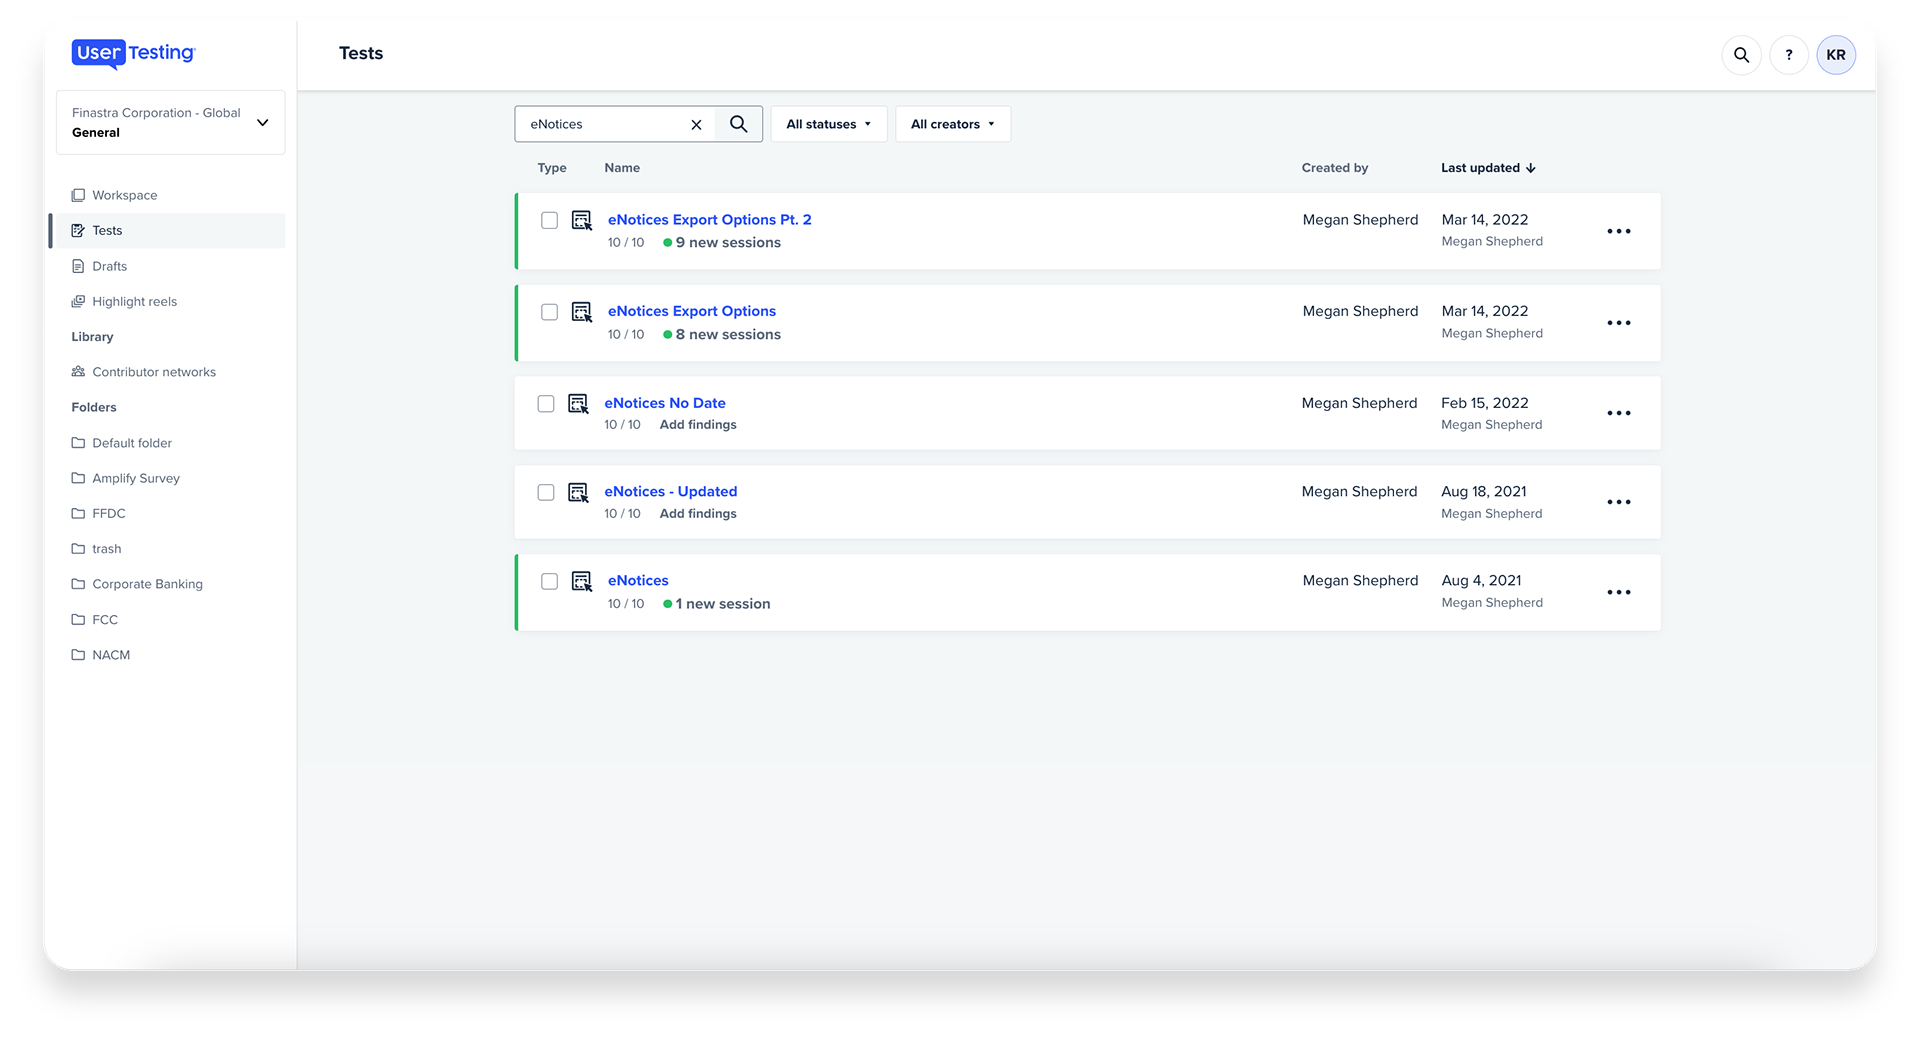This screenshot has height=1038, width=1920.
Task: Click the Type column header
Action: [552, 168]
